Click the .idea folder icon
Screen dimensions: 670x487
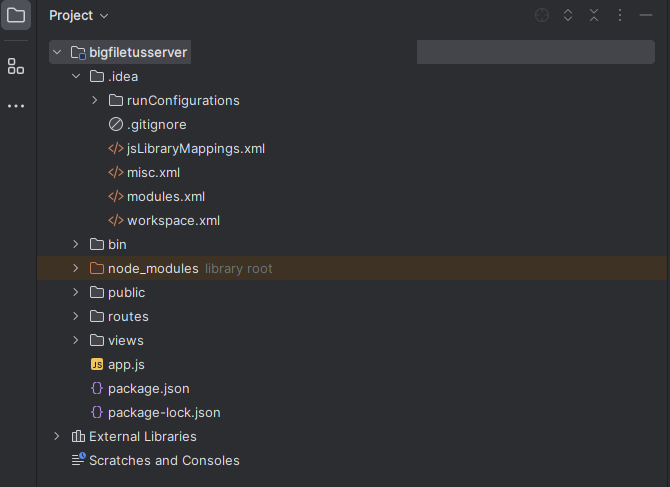pyautogui.click(x=97, y=76)
